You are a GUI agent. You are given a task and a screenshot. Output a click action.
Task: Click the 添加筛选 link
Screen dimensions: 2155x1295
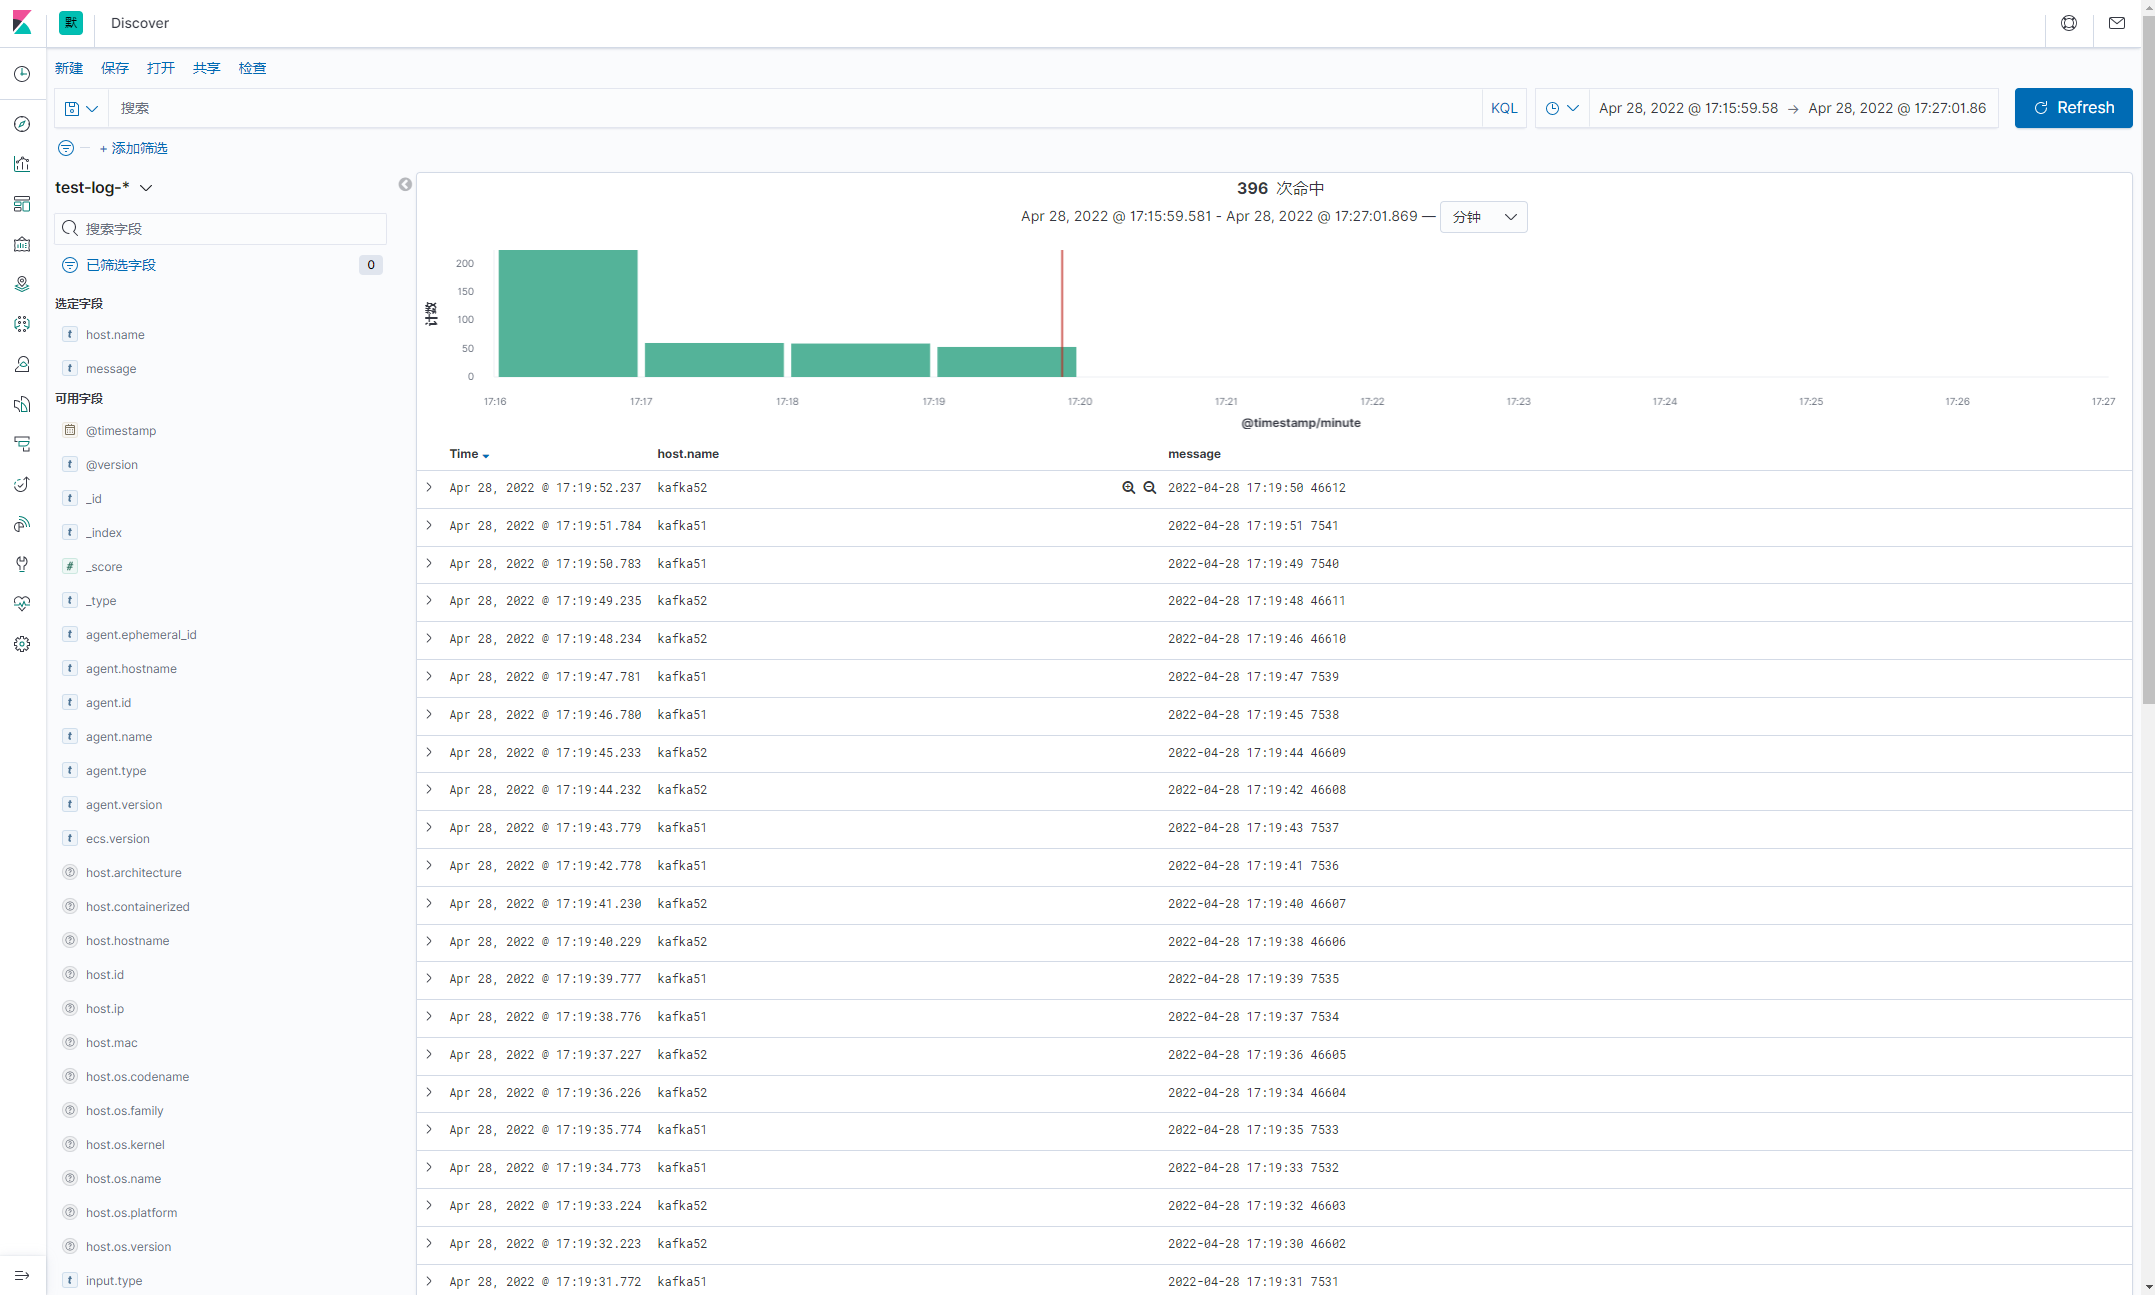click(x=134, y=148)
